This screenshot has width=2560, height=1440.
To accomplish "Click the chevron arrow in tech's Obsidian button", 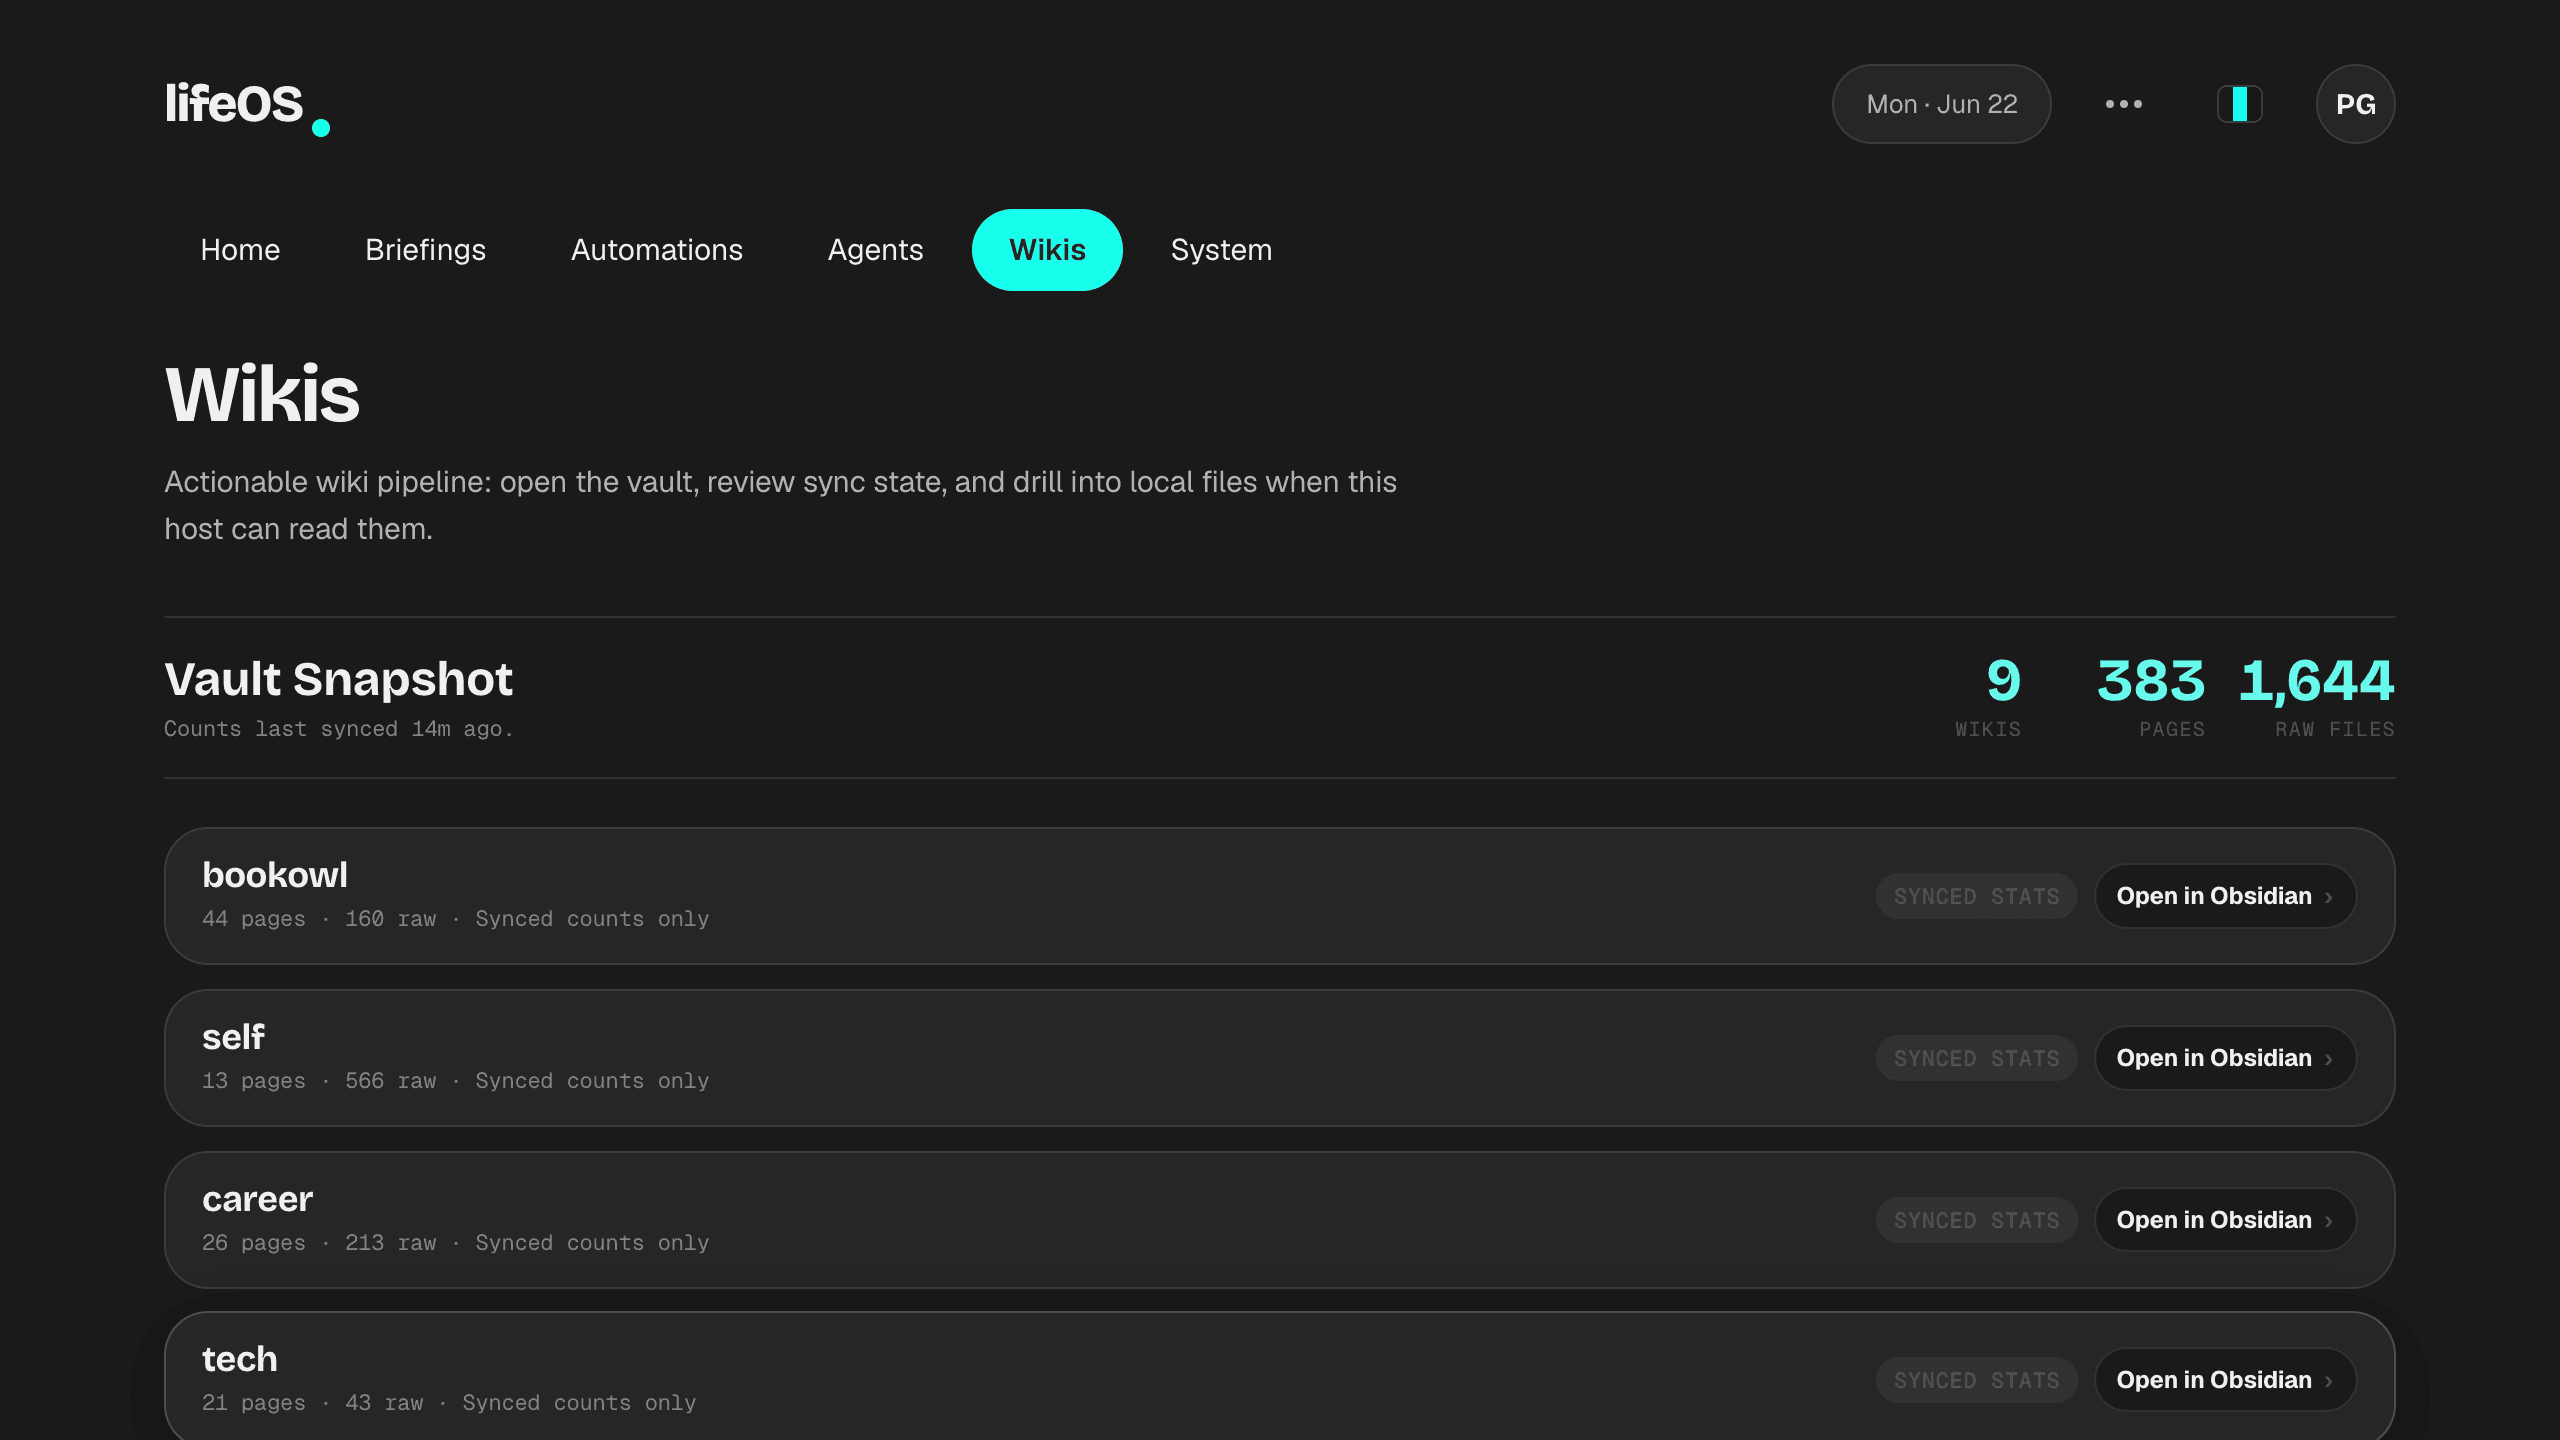I will click(2329, 1381).
